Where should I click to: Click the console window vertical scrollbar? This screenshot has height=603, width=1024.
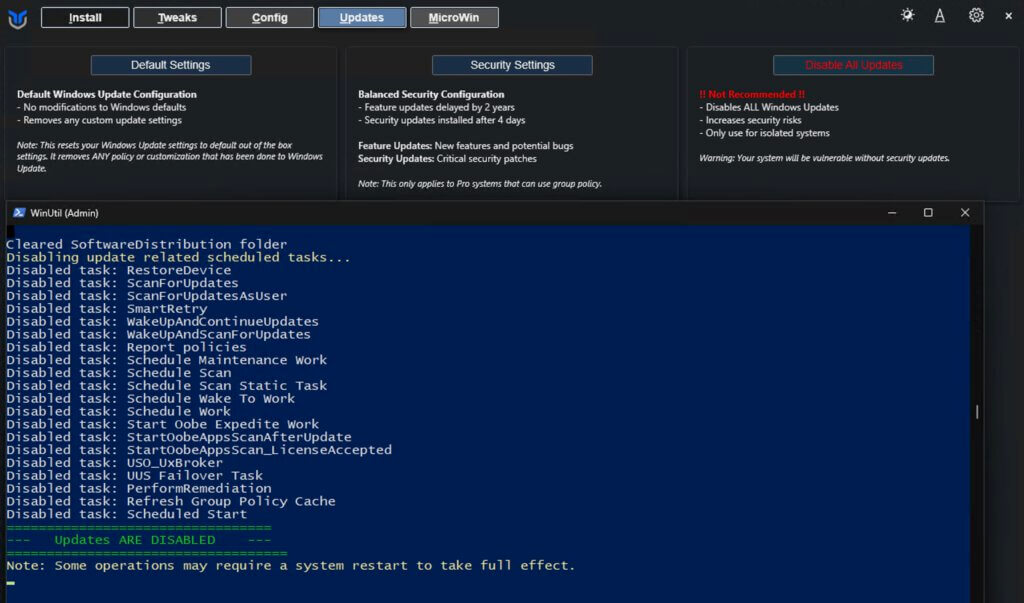click(977, 412)
